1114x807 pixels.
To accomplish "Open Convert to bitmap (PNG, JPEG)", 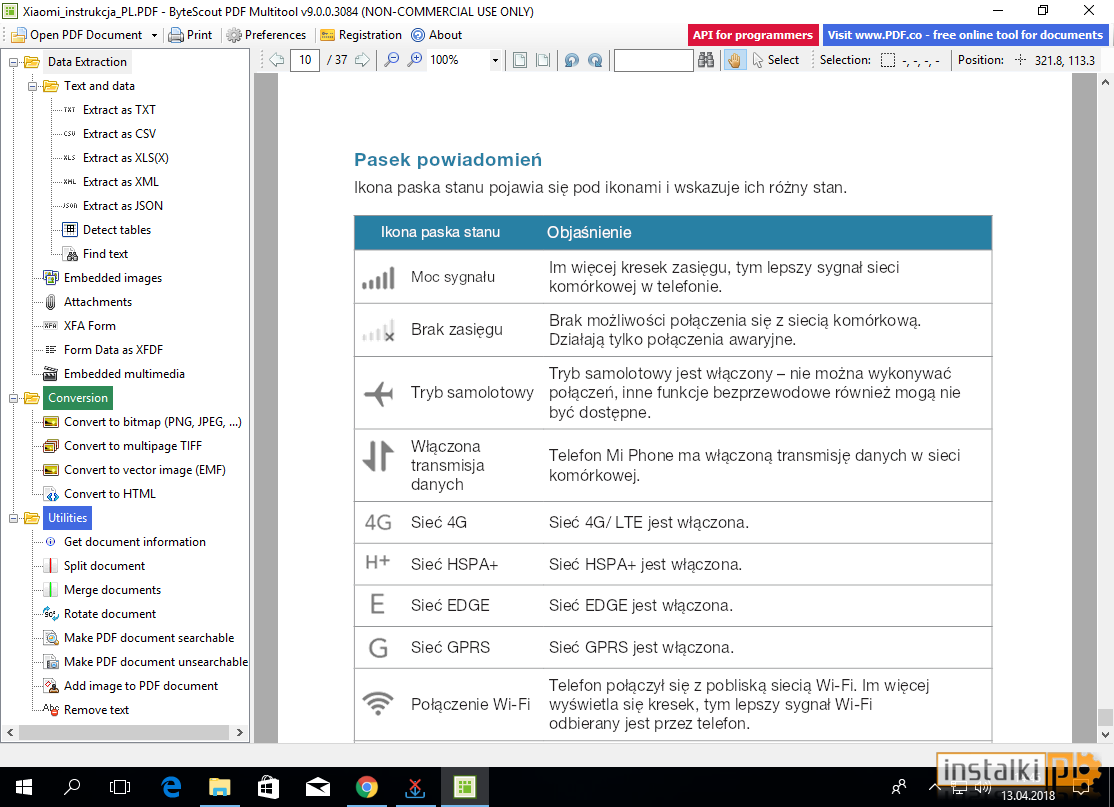I will click(x=152, y=422).
